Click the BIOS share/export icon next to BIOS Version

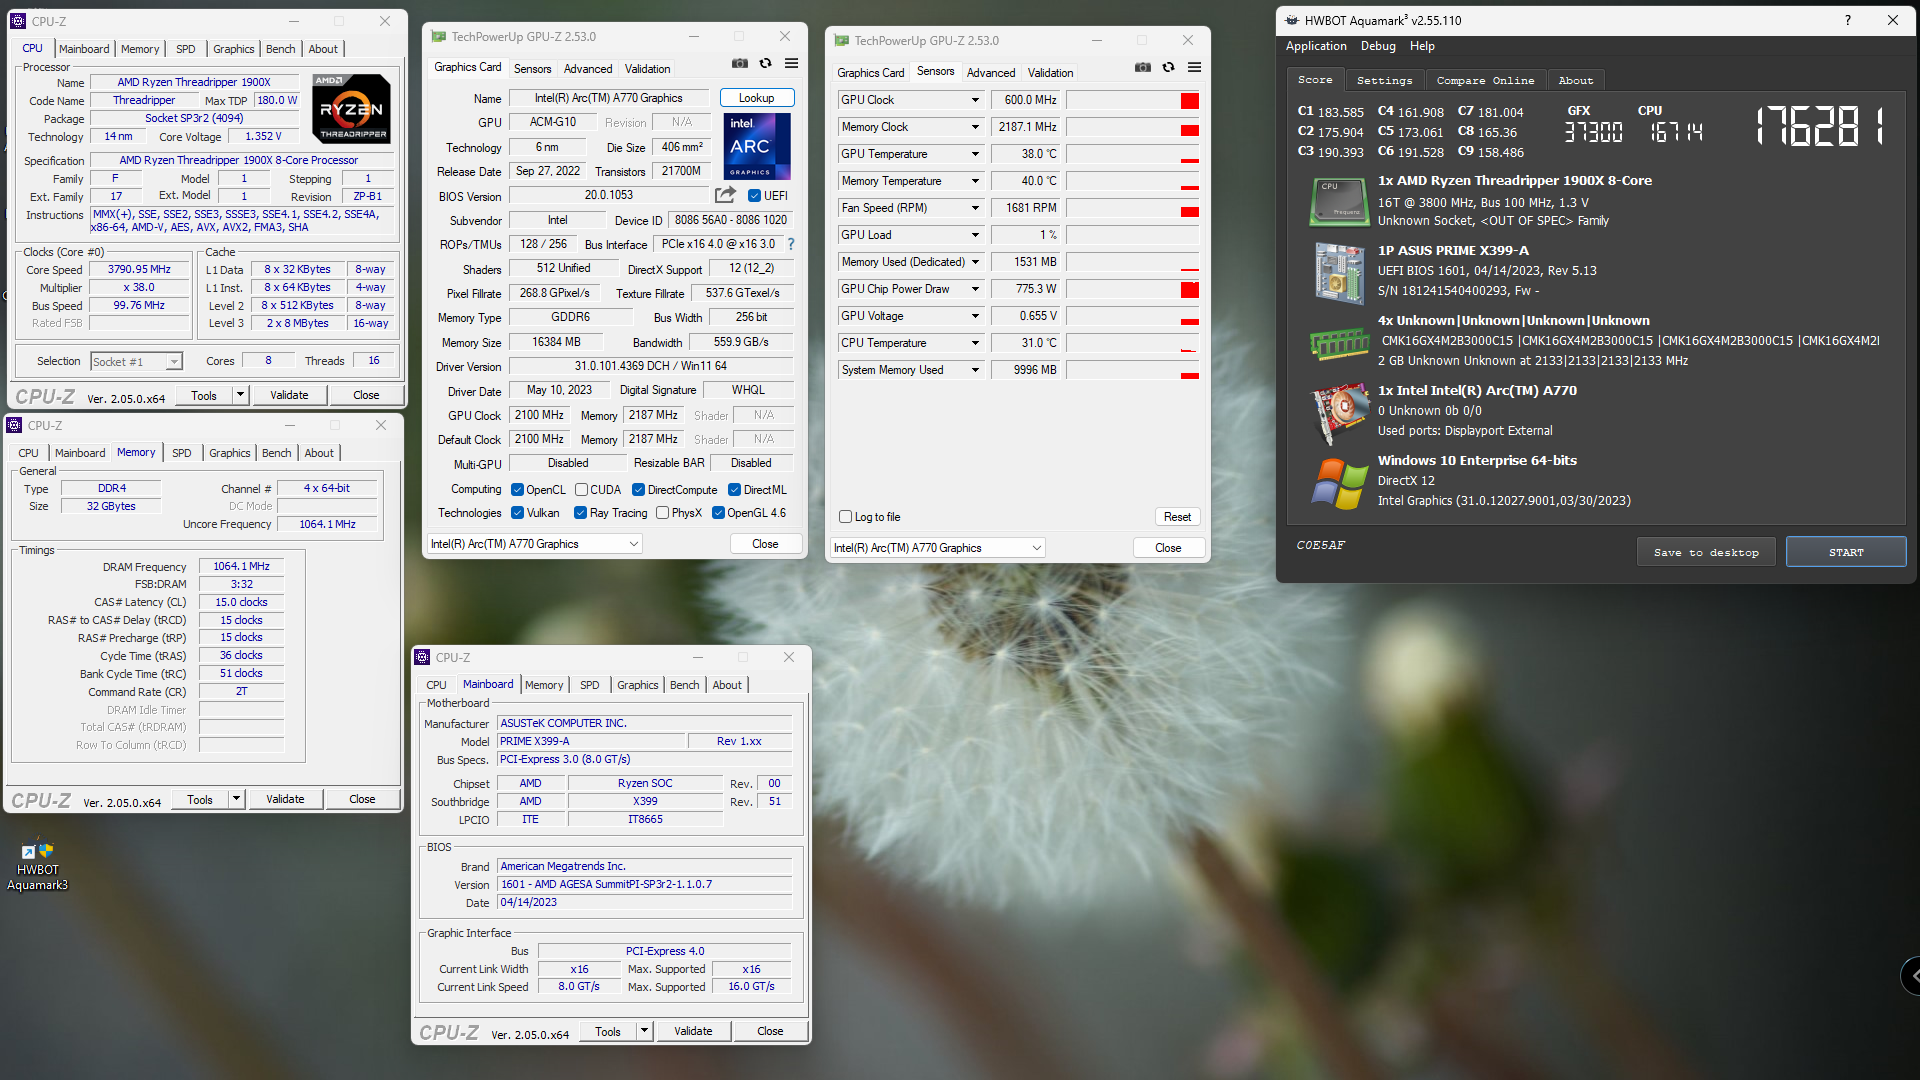coord(725,195)
